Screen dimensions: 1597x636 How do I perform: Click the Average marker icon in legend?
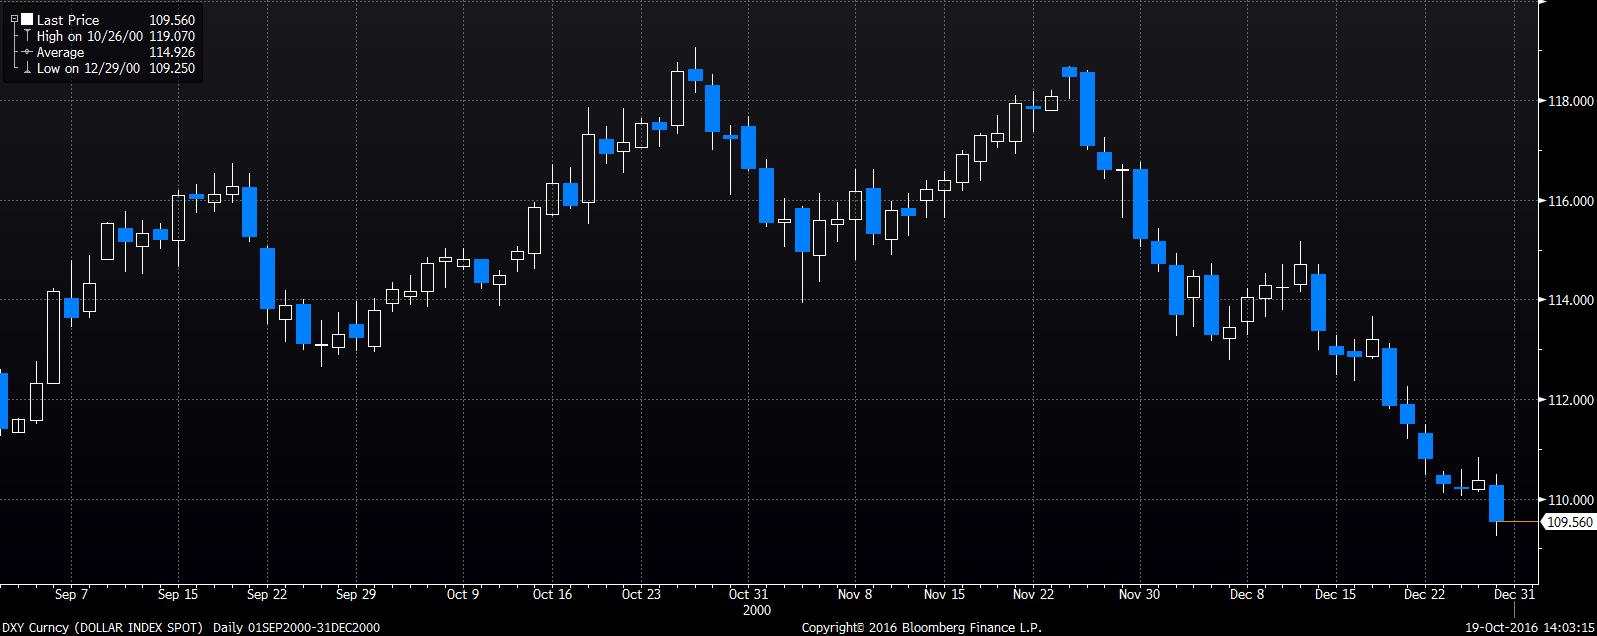click(x=27, y=52)
